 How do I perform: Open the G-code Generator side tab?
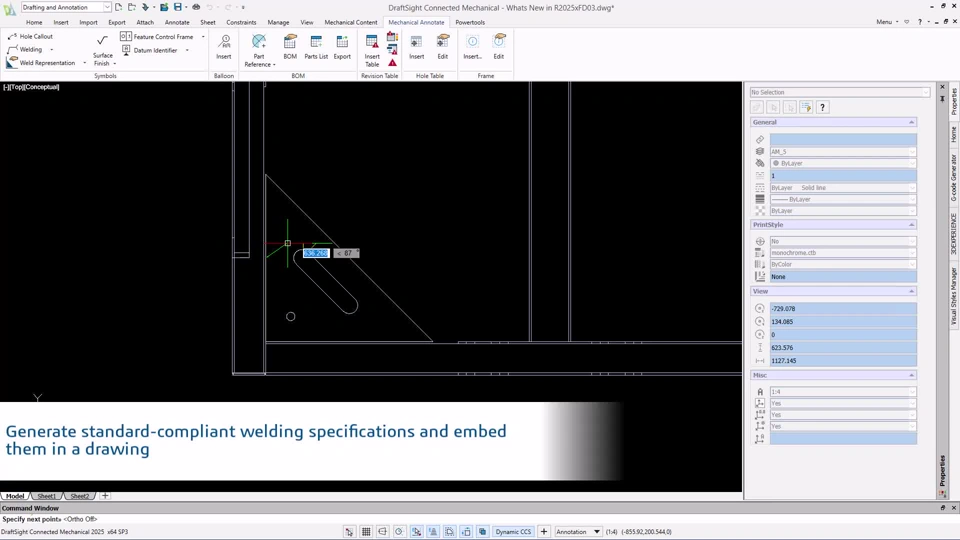tap(954, 178)
